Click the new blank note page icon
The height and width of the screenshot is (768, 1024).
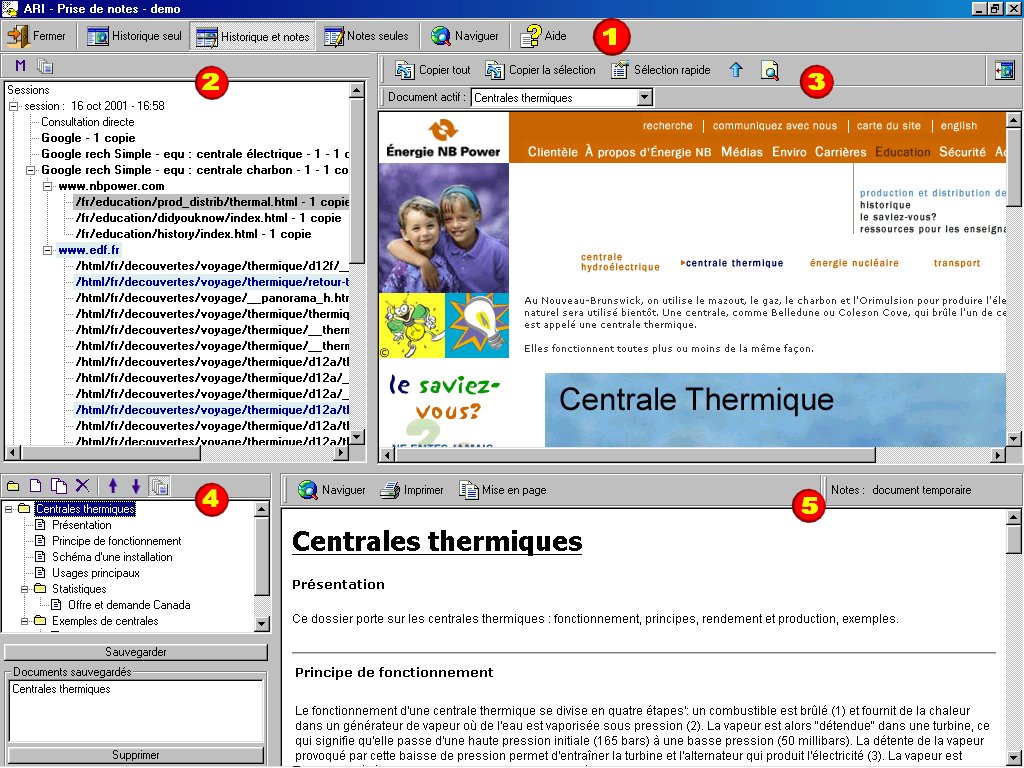click(36, 485)
